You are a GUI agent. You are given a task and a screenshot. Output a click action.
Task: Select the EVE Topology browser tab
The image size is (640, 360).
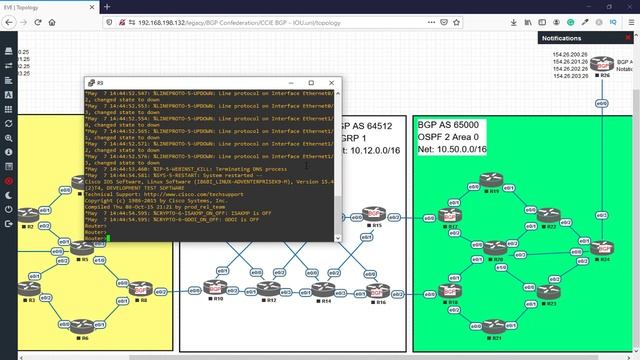[x=49, y=7]
